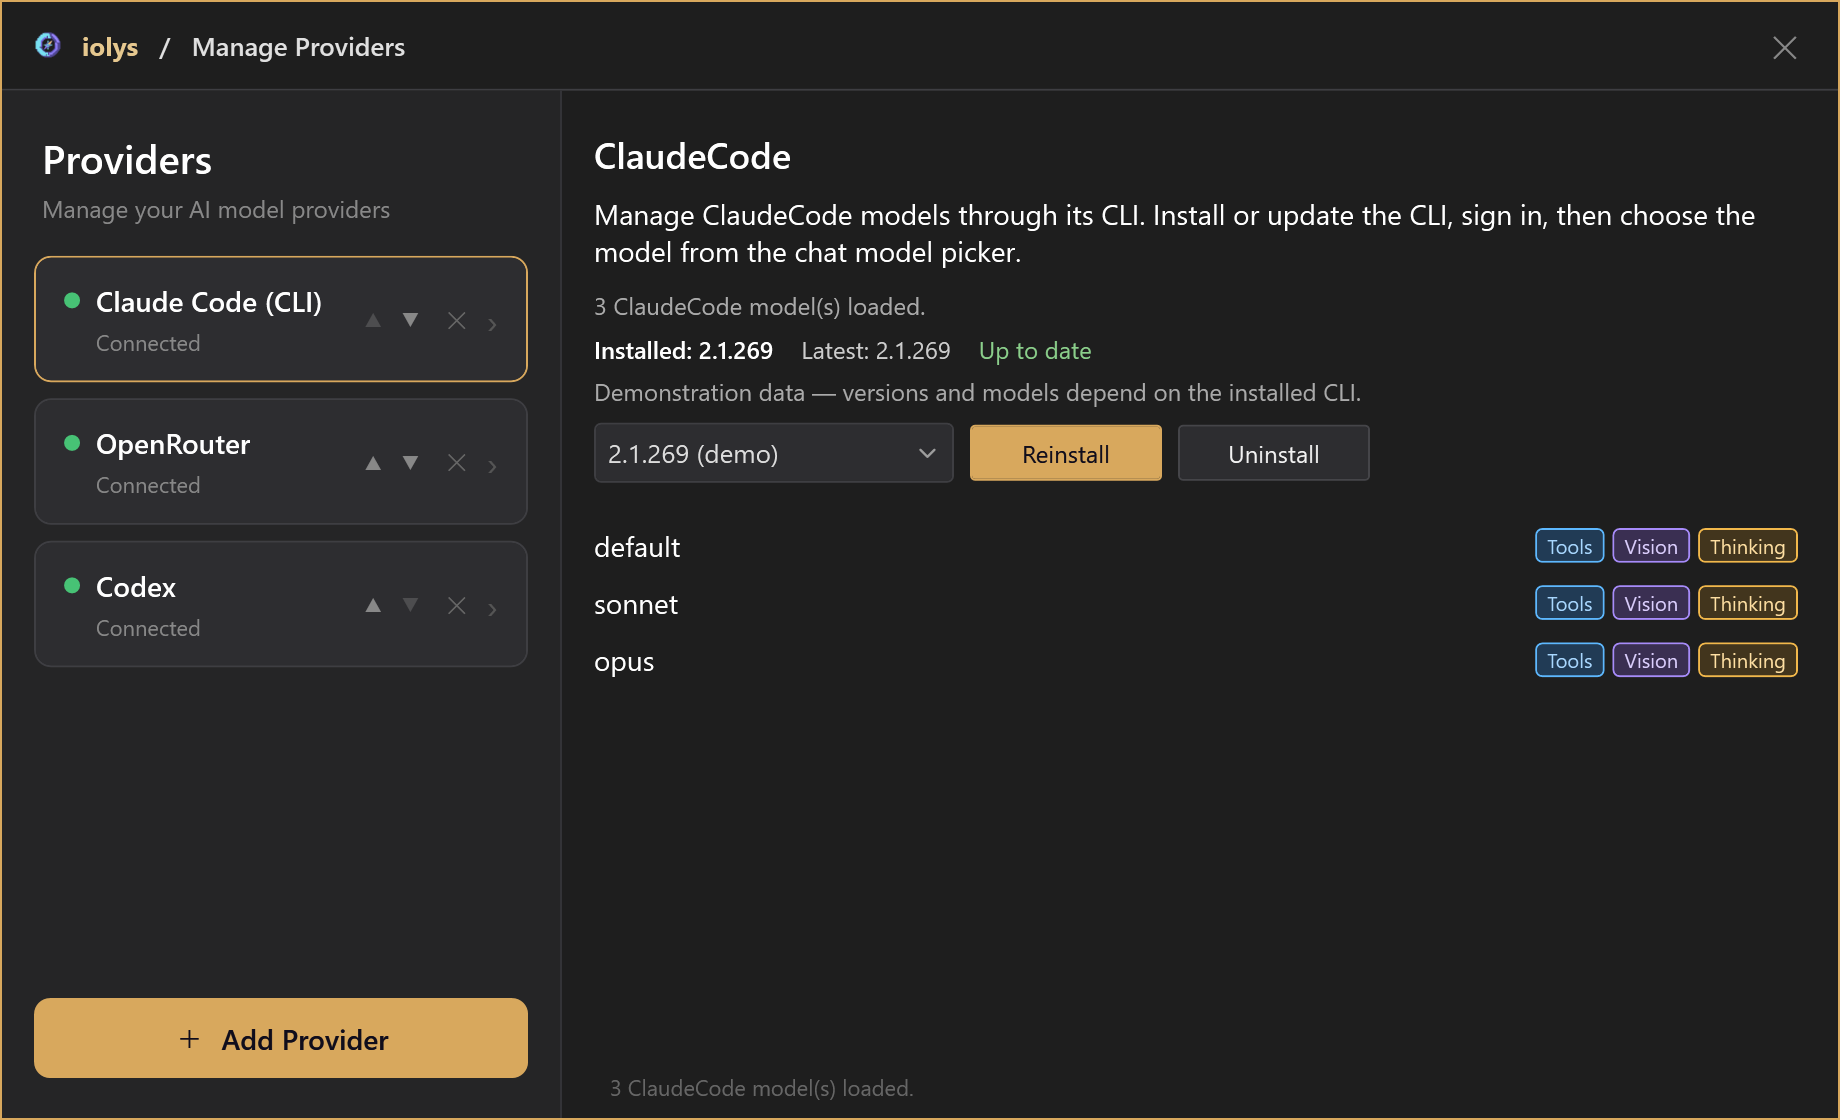This screenshot has height=1120, width=1840.
Task: Click the Tools badge on sonnet model
Action: click(x=1570, y=603)
